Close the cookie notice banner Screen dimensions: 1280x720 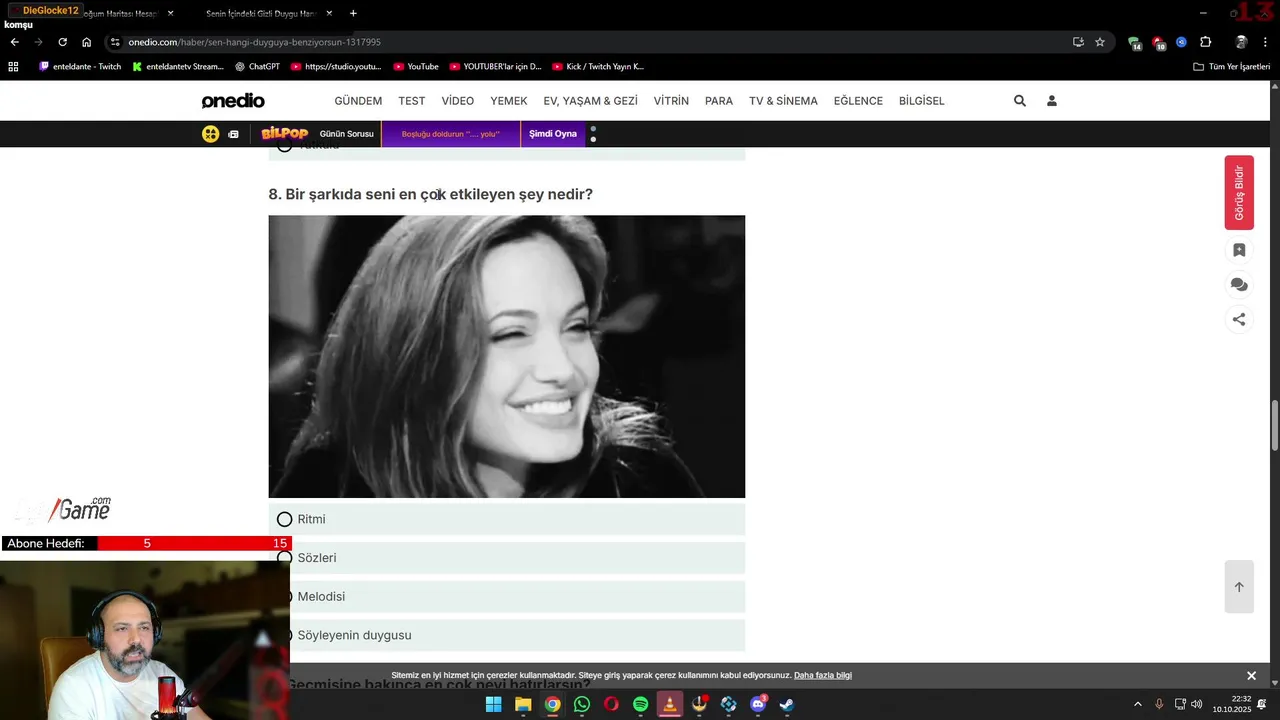coord(1251,676)
